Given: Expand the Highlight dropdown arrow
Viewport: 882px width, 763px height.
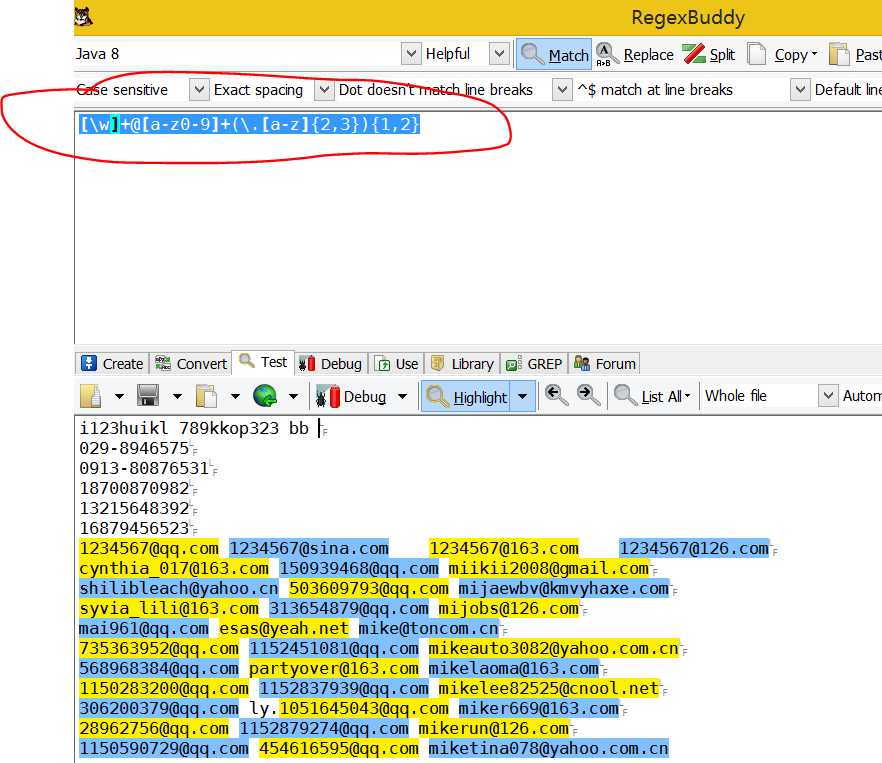Looking at the screenshot, I should click(523, 397).
